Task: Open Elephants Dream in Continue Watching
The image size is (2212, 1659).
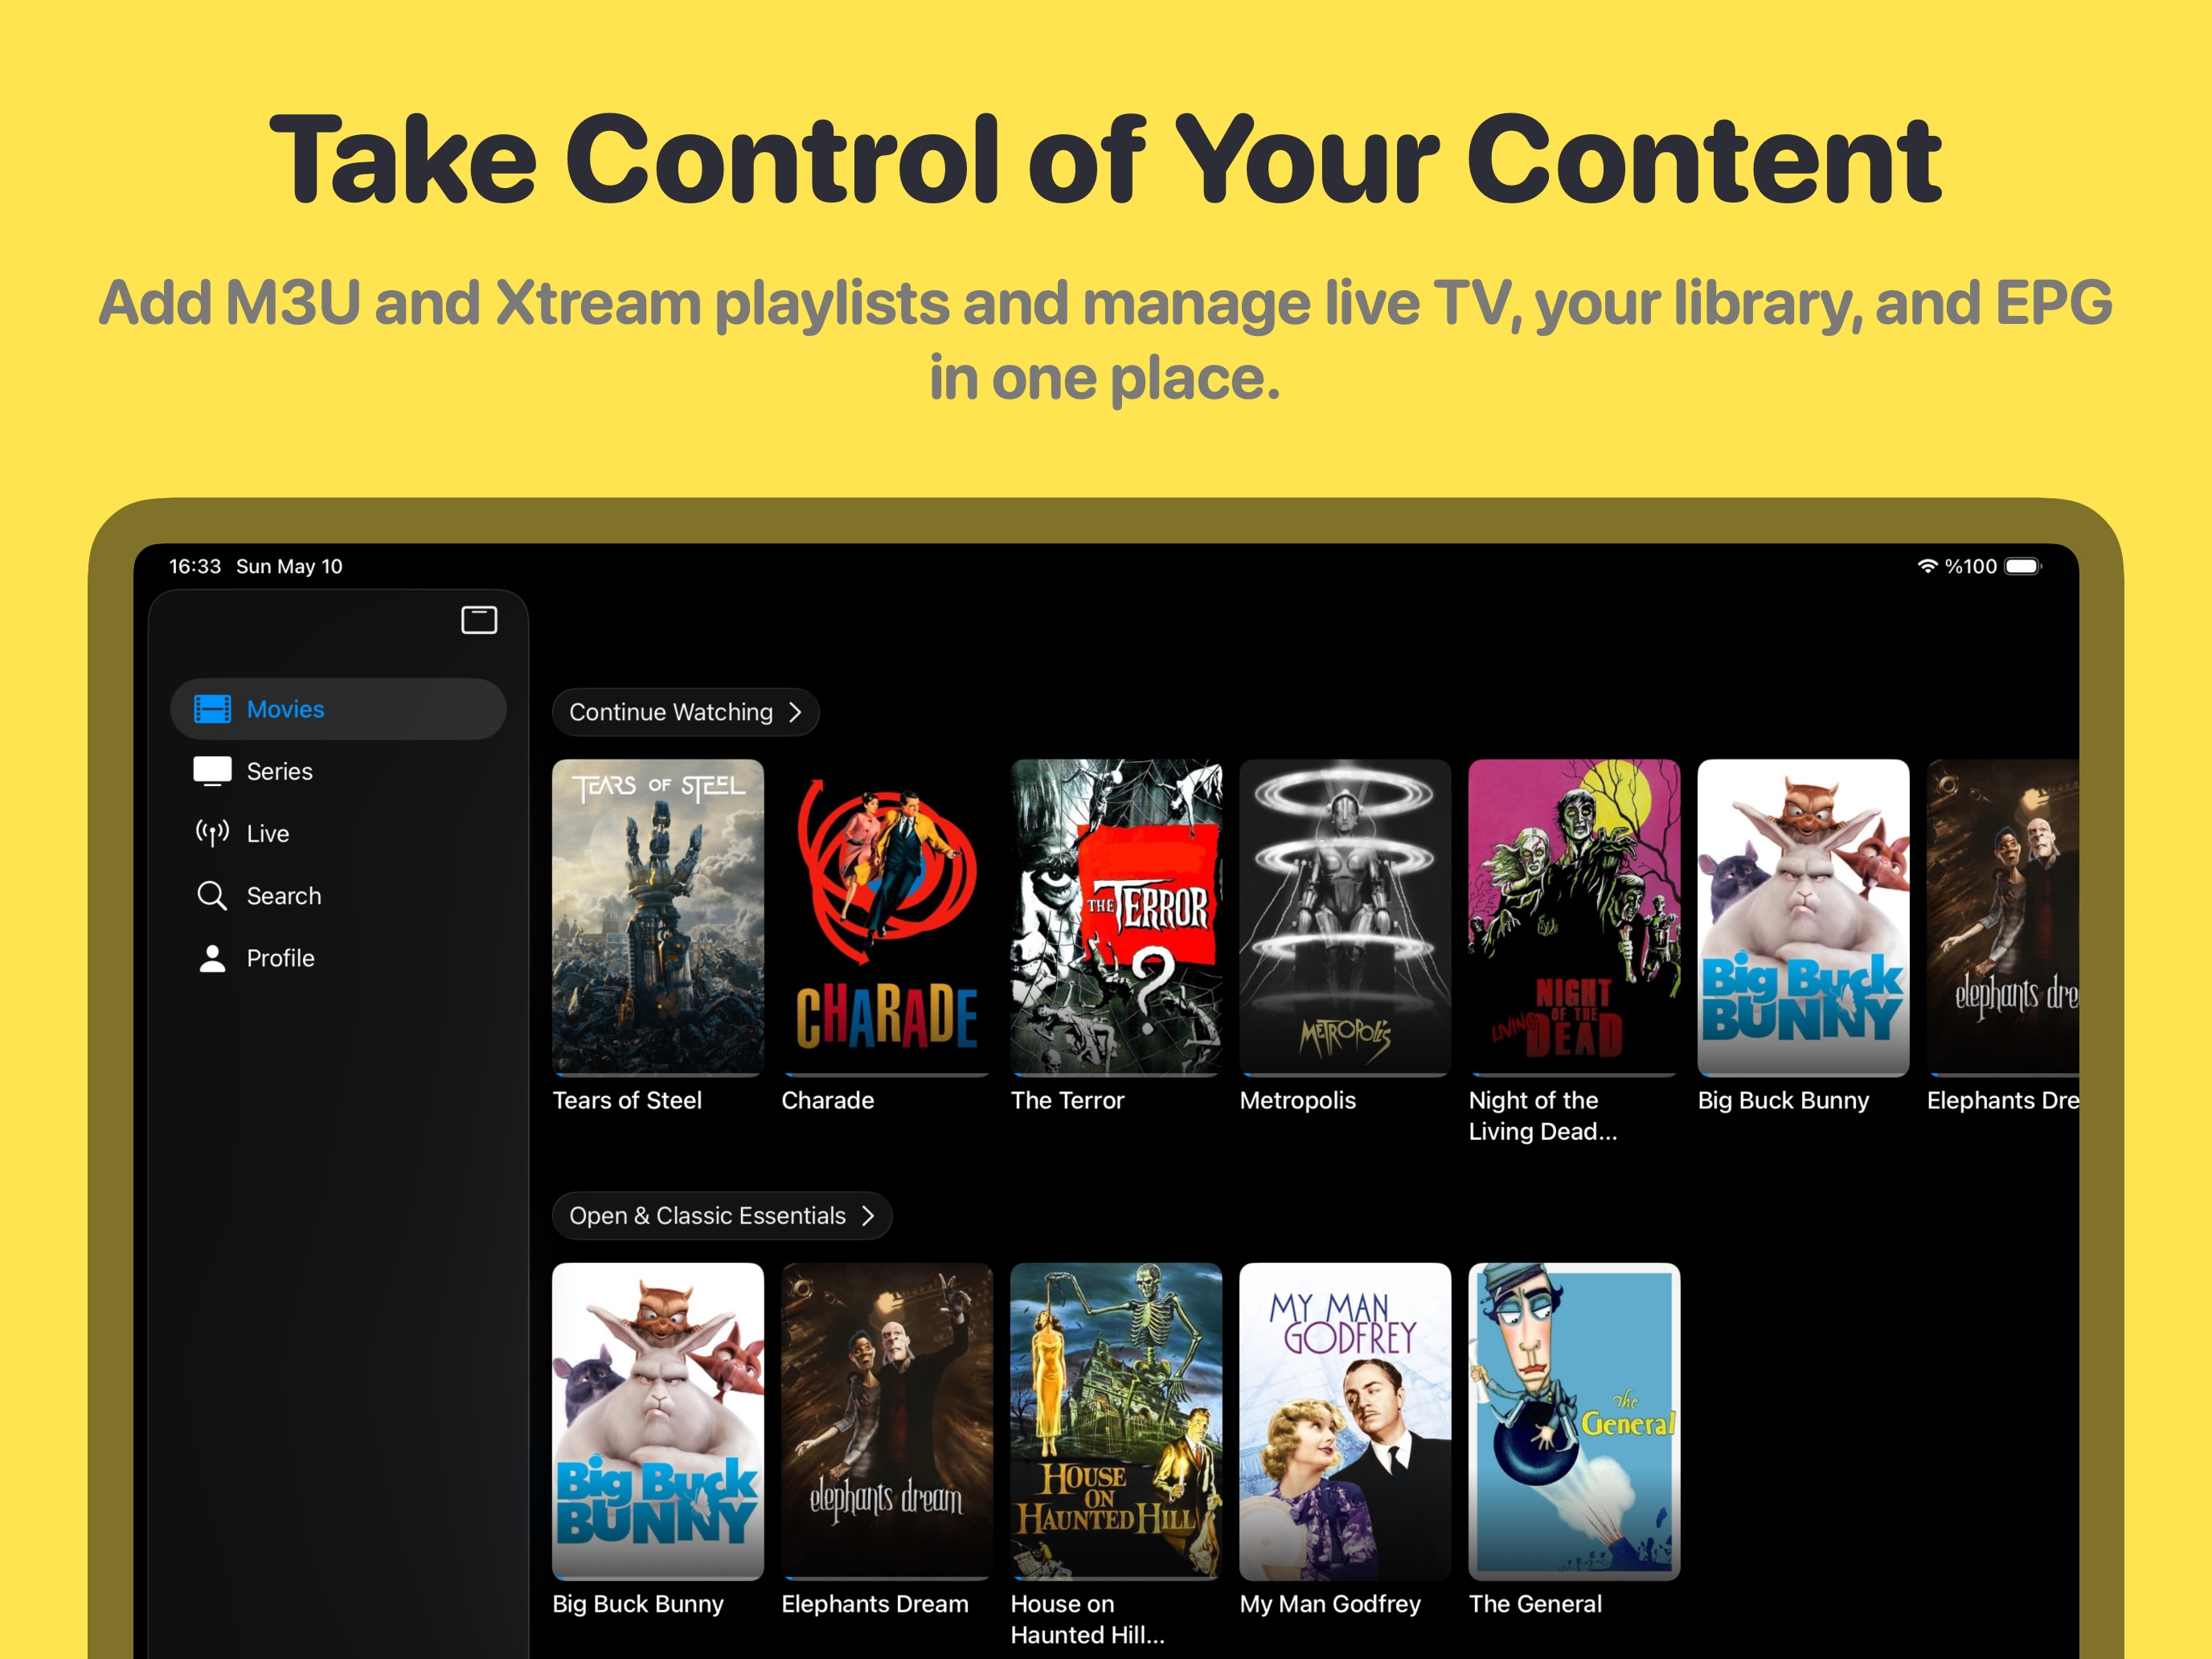Action: [2003, 918]
